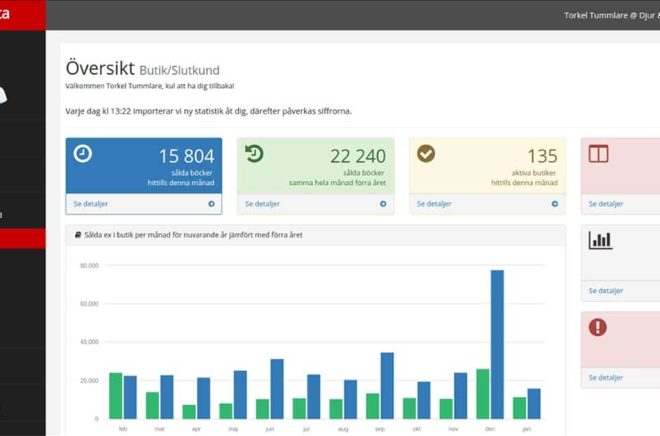Image resolution: width=660 pixels, height=436 pixels.
Task: Click the history icon on 22 240 card
Action: coord(254,154)
